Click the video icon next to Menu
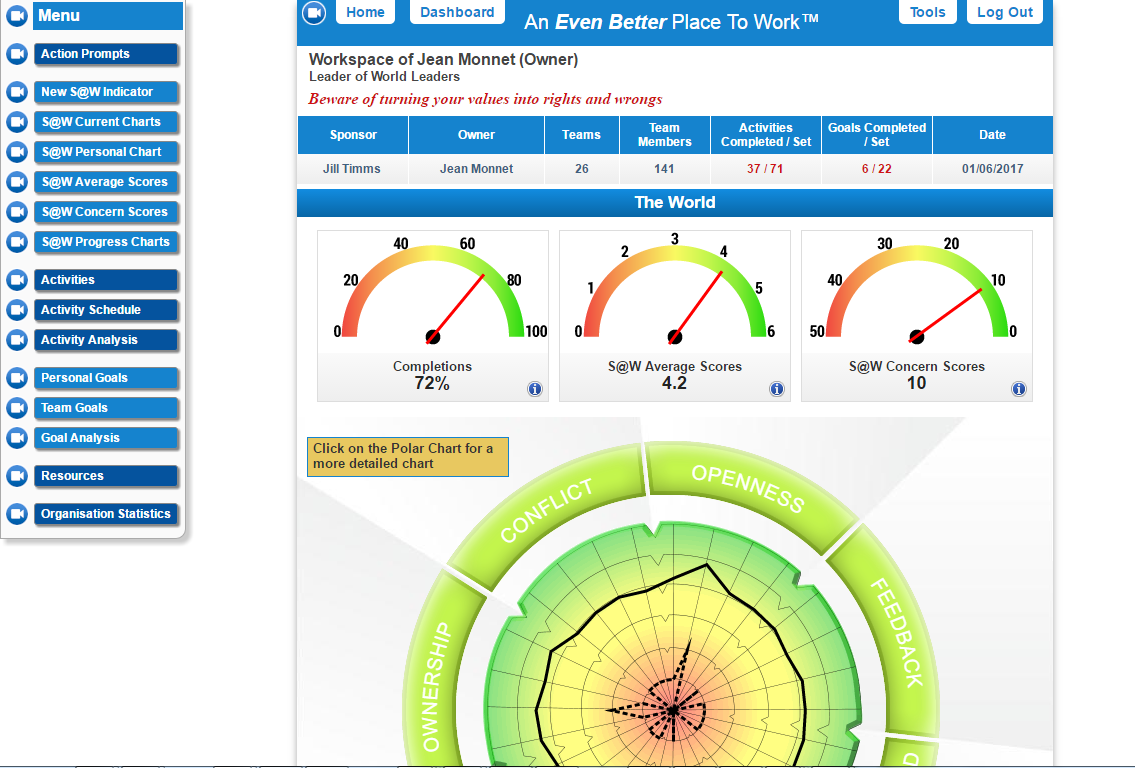 click(x=17, y=16)
